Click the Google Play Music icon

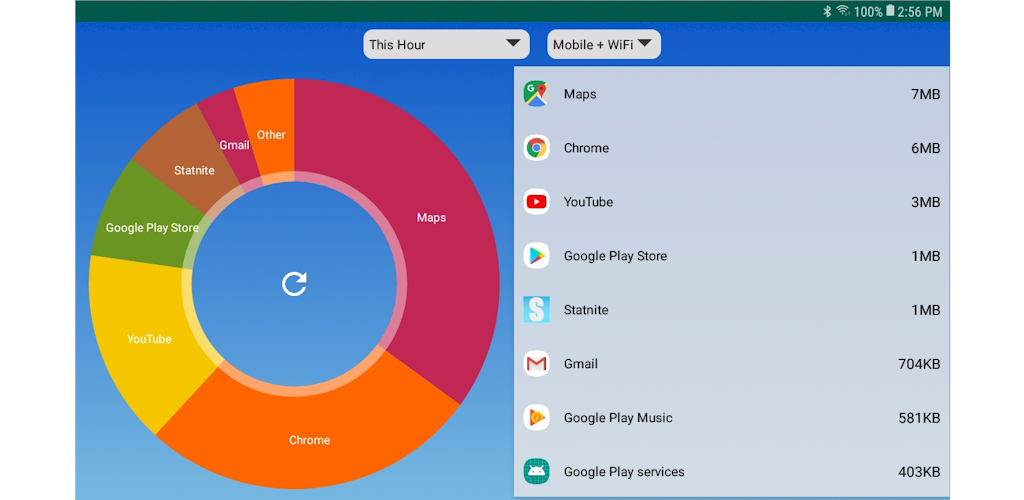(536, 418)
